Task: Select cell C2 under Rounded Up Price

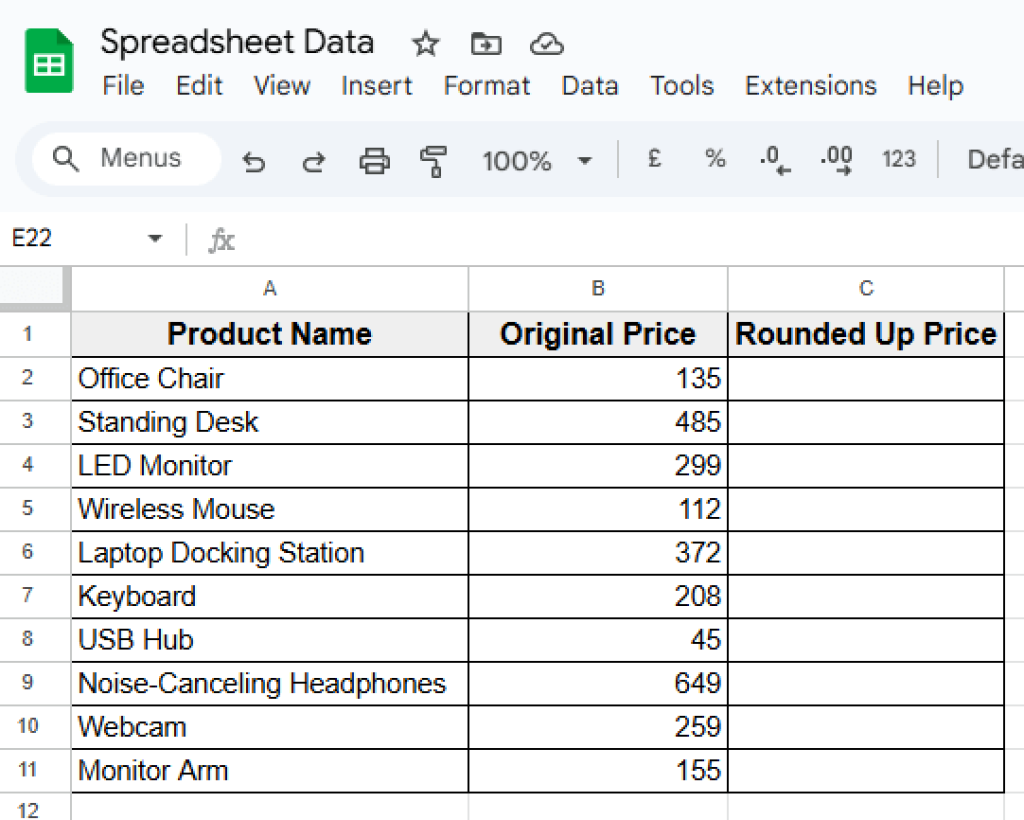Action: tap(865, 378)
